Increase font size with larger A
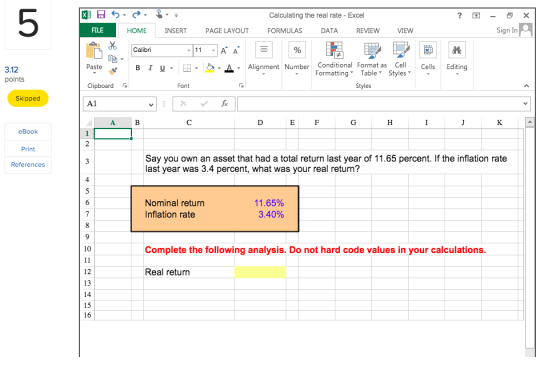Screen dimensions: 560x365 tap(224, 50)
